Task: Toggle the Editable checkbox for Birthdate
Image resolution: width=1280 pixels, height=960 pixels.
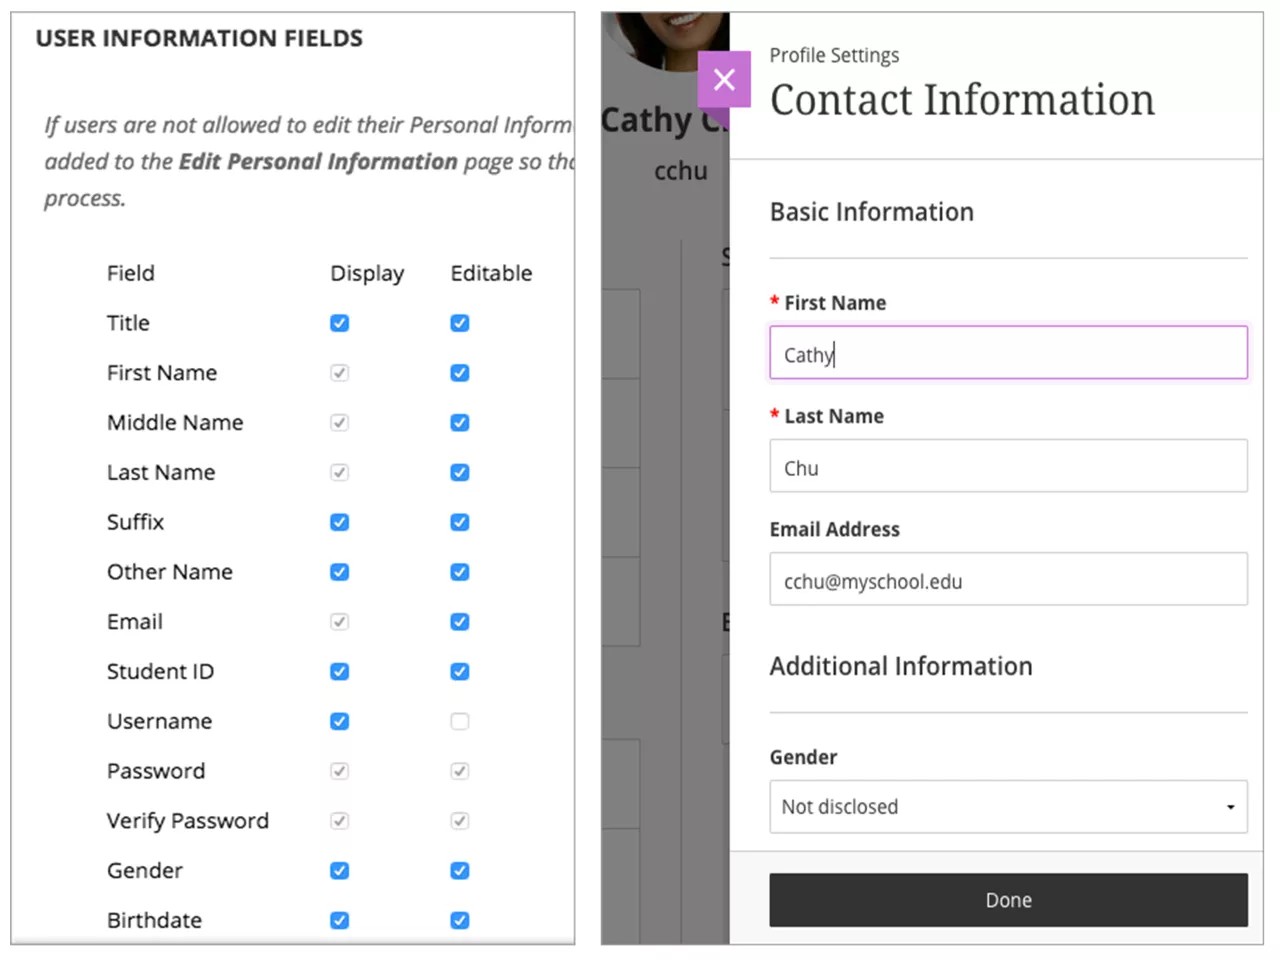Action: (459, 920)
